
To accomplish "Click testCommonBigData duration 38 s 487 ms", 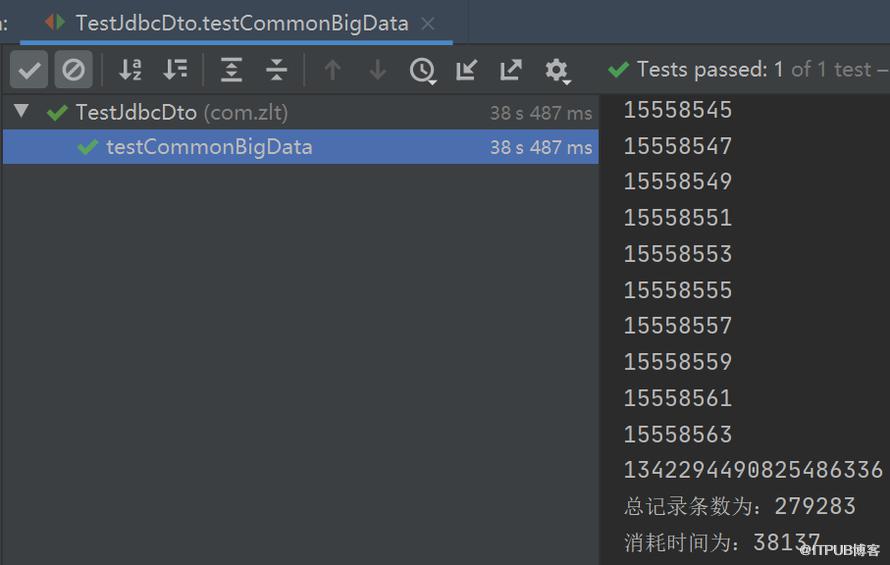I will click(541, 148).
